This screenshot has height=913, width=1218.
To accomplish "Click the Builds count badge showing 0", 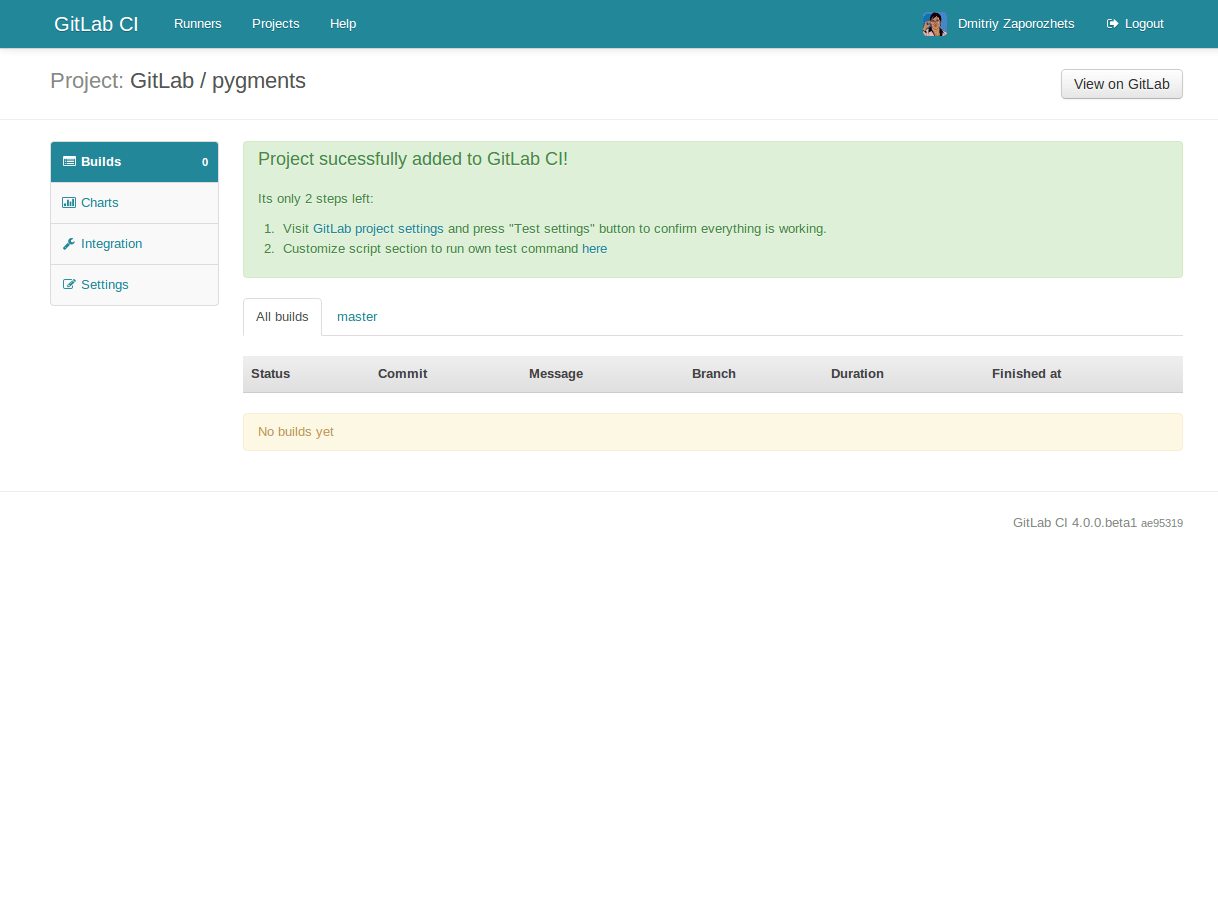I will coord(205,162).
